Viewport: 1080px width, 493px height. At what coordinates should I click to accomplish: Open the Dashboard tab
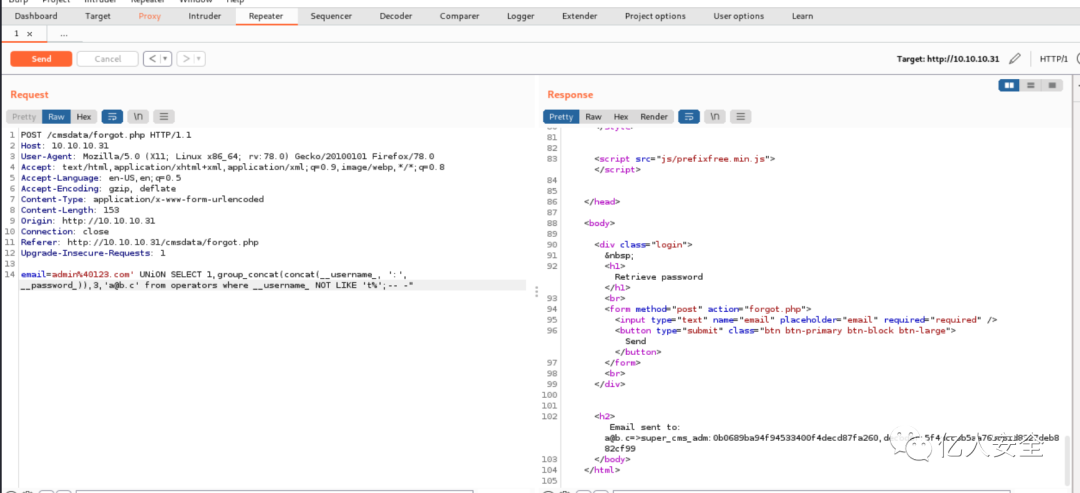36,16
